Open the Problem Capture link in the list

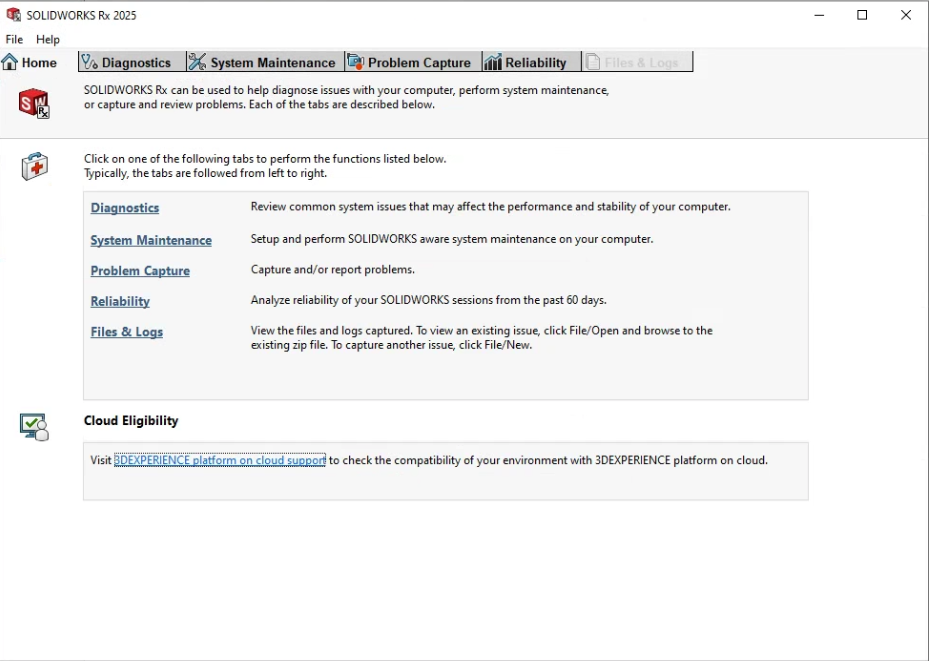(140, 271)
